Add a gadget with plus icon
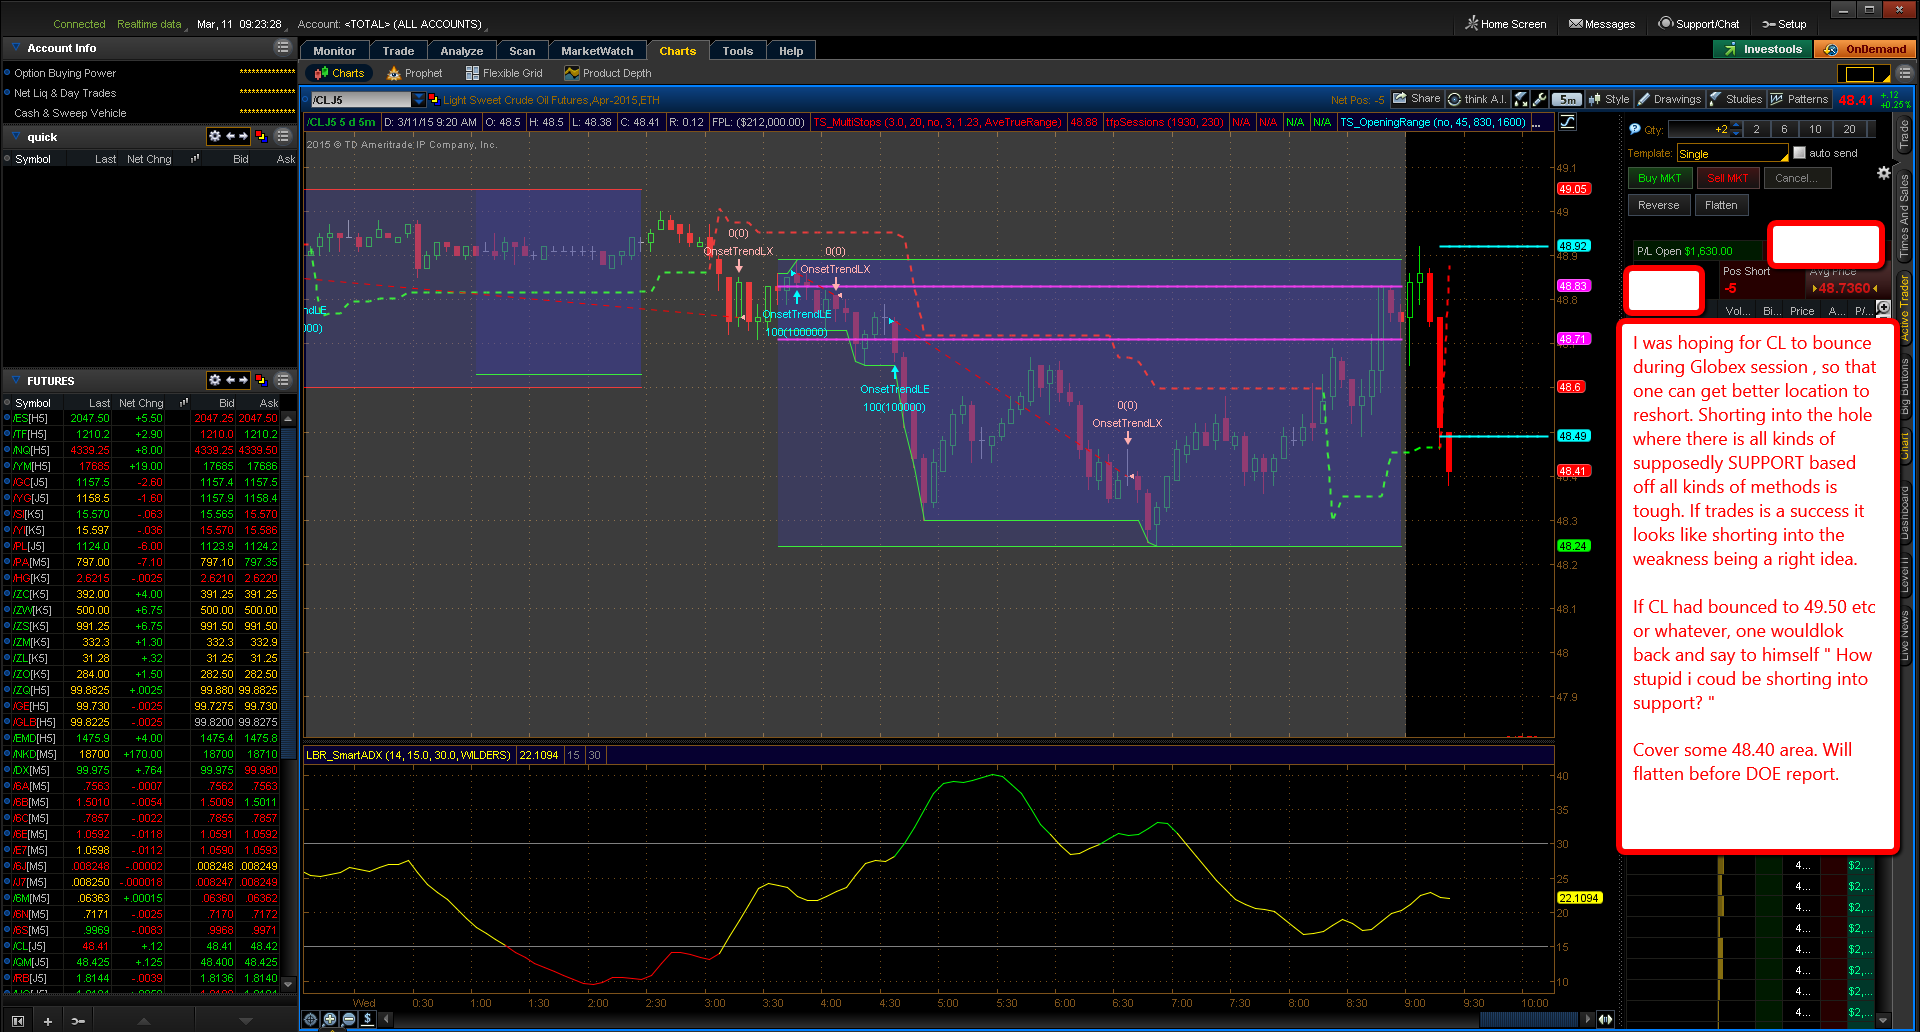1920x1032 pixels. (x=47, y=1021)
